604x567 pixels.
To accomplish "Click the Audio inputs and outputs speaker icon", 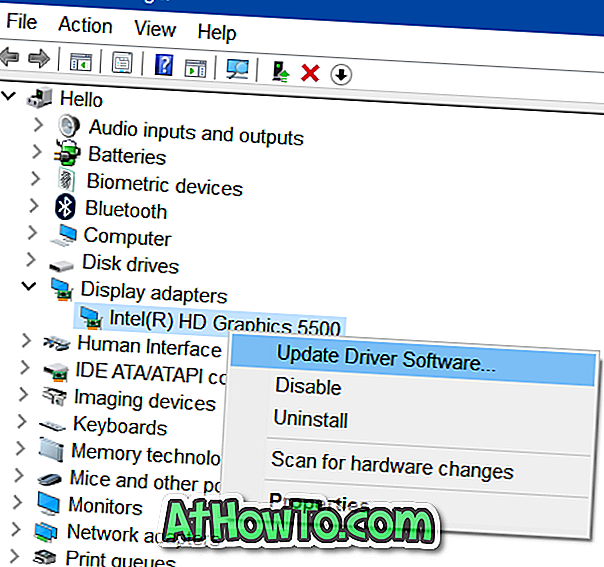I will (69, 126).
